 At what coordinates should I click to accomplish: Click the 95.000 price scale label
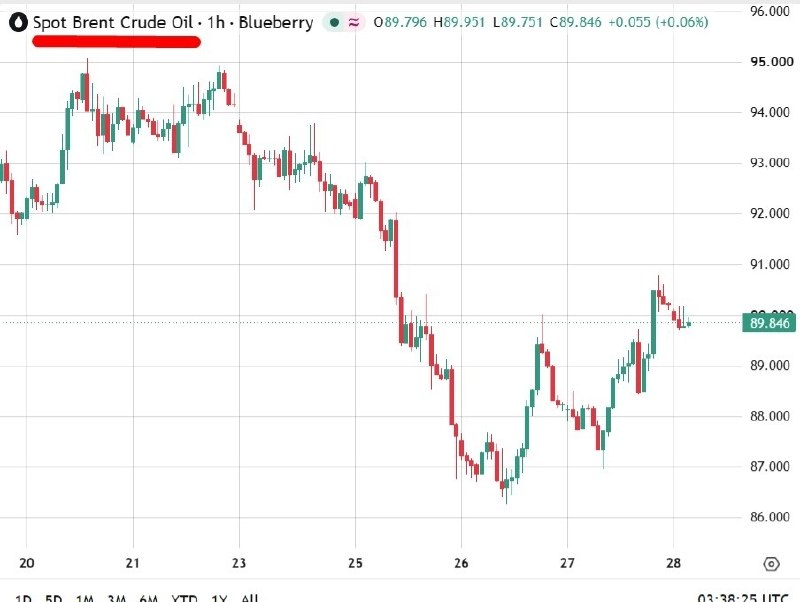point(771,62)
